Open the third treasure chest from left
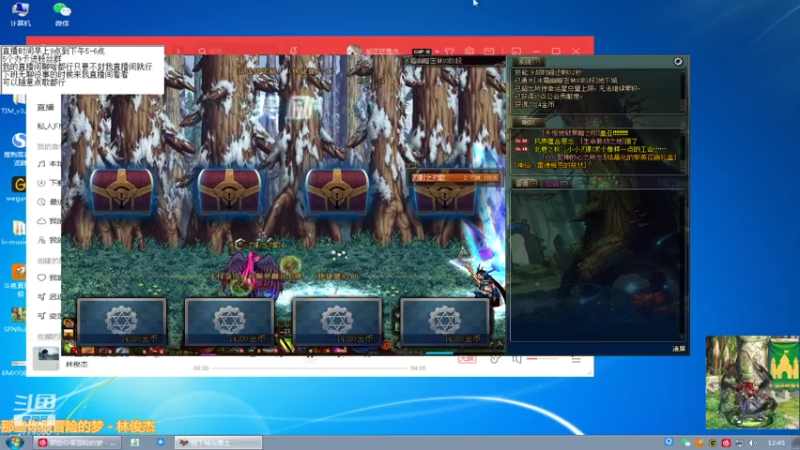This screenshot has width=800, height=450. click(337, 191)
